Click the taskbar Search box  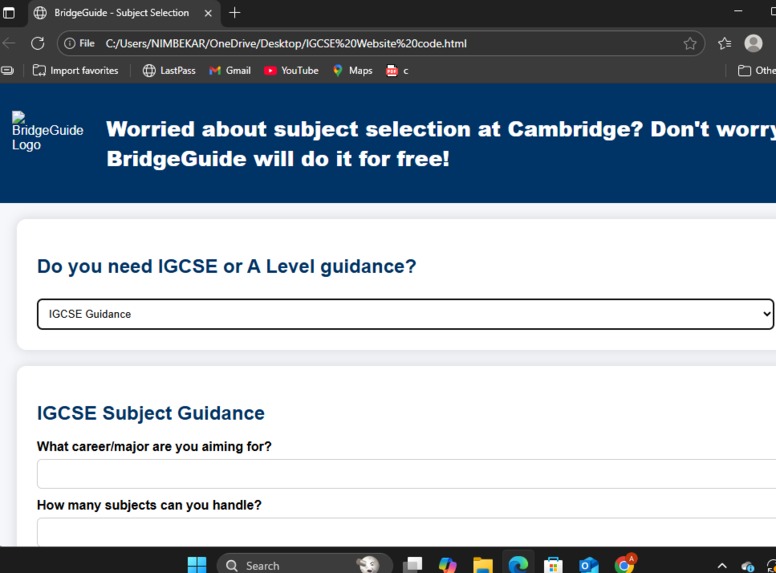click(x=305, y=565)
